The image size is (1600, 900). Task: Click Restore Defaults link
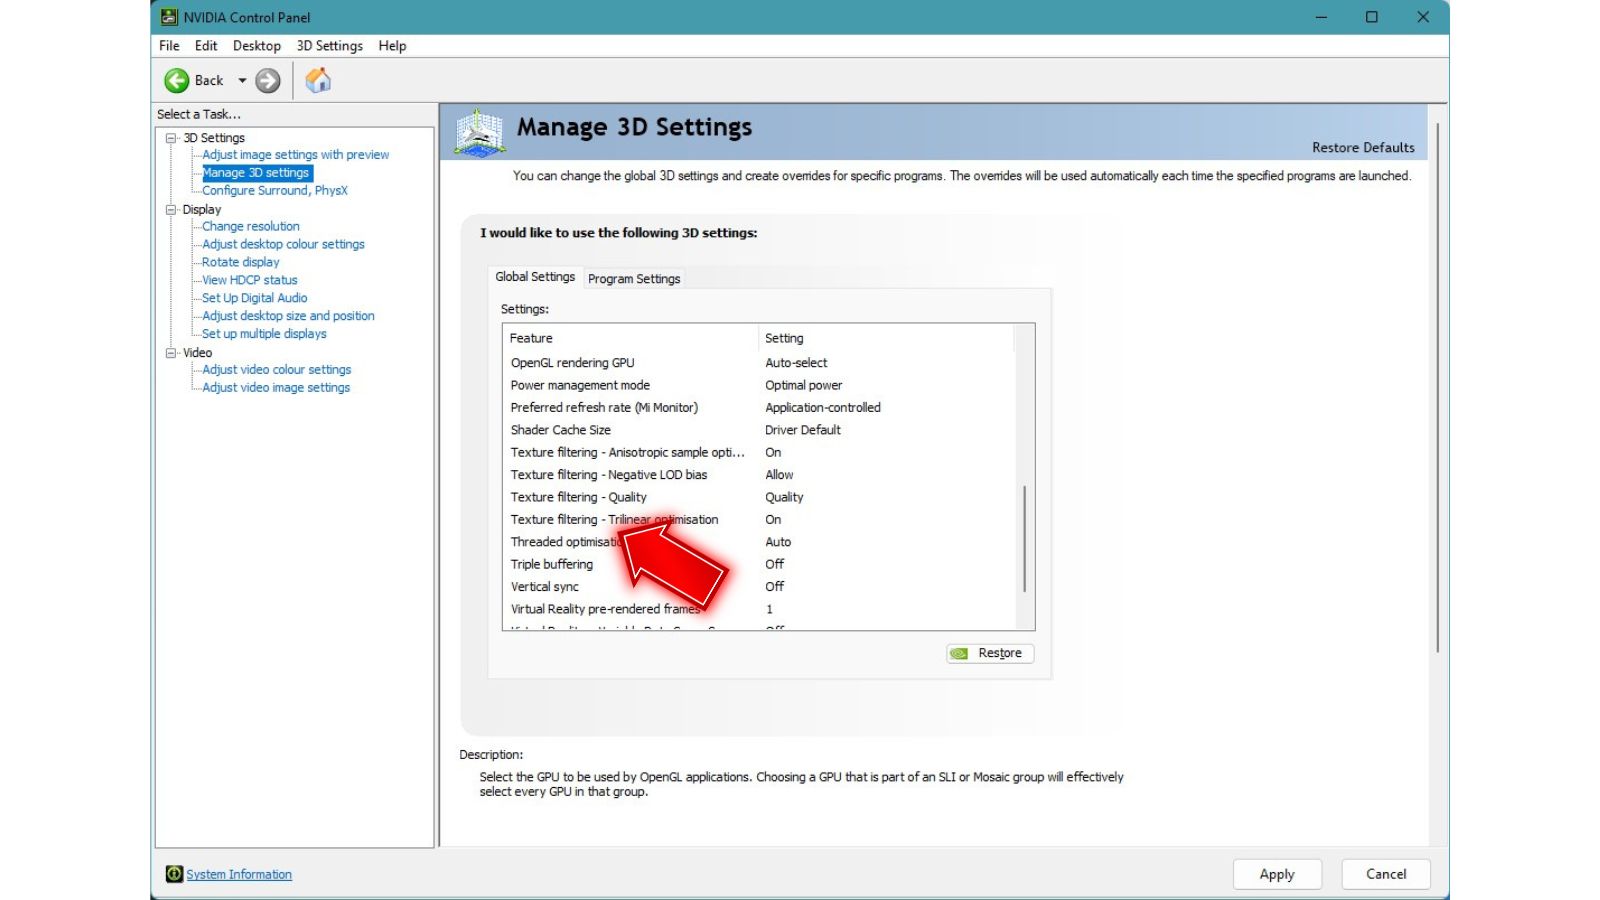click(1363, 148)
